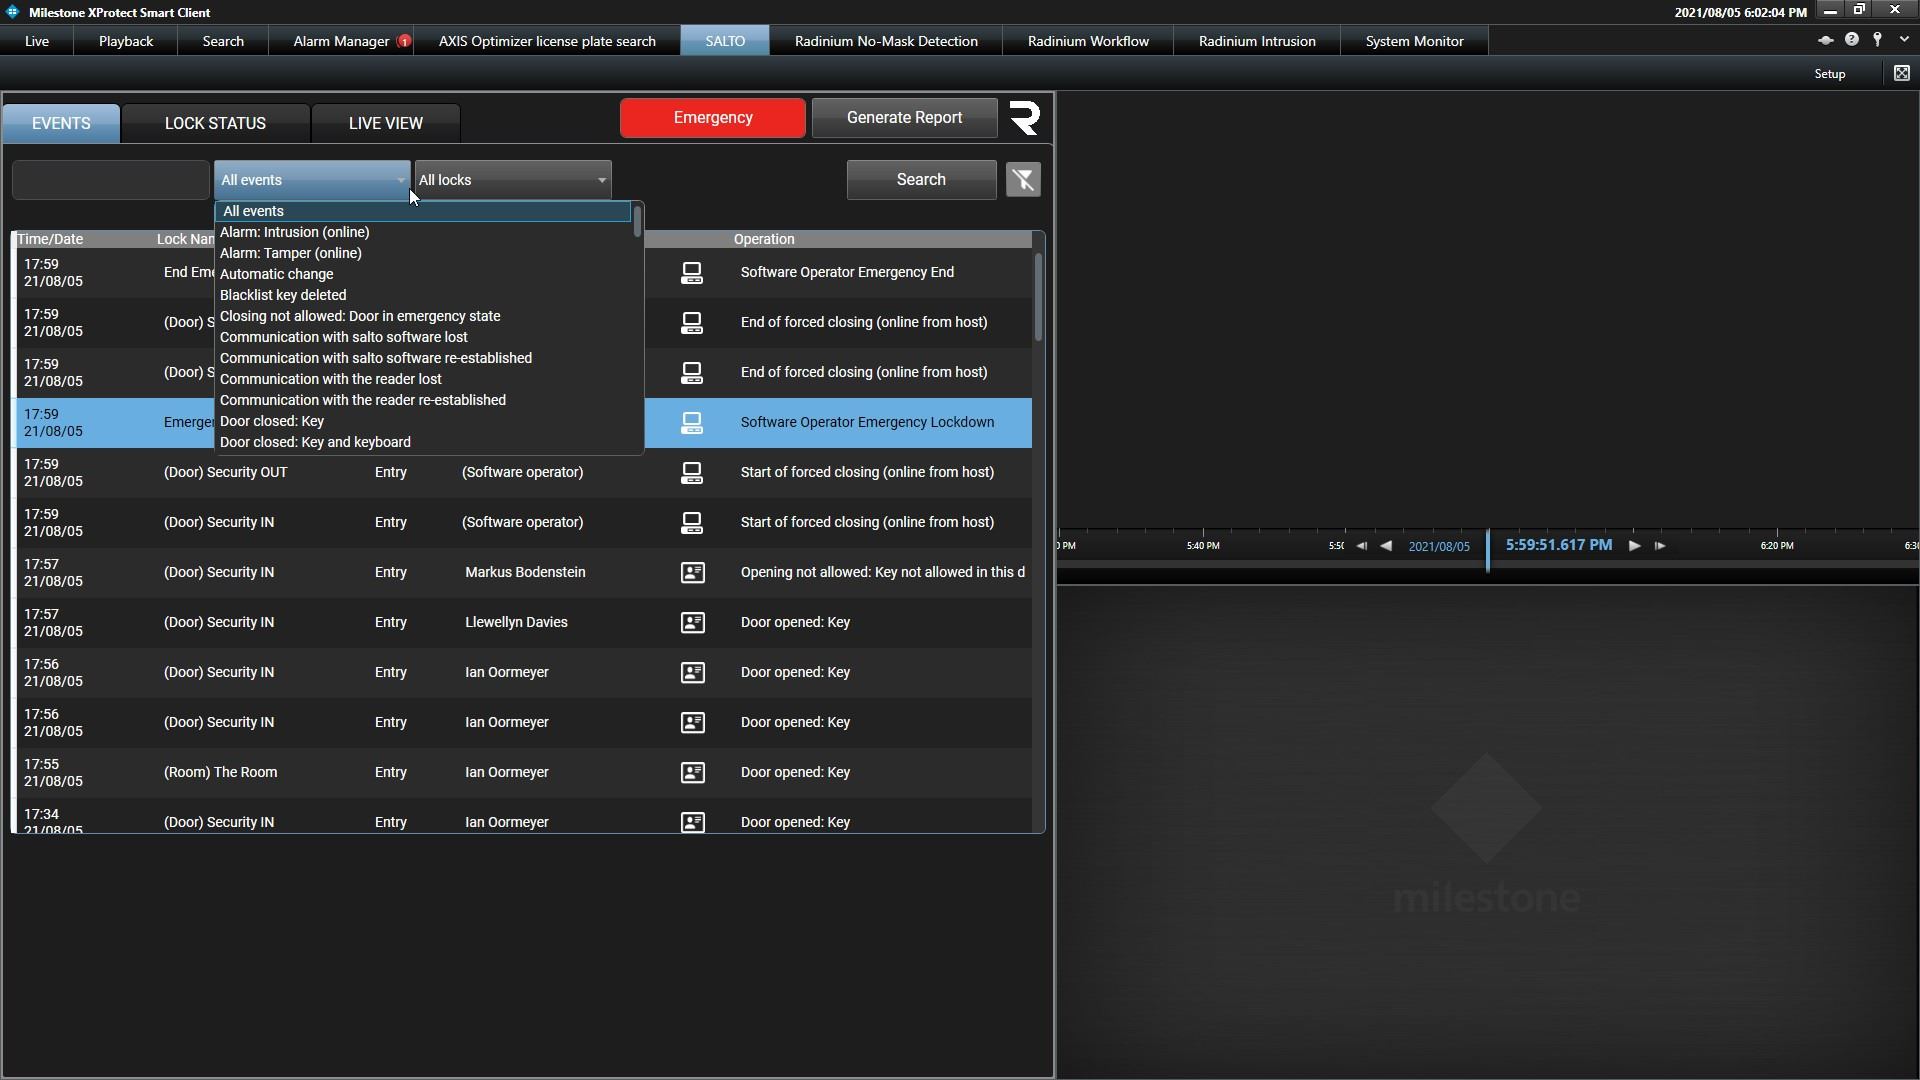Click the status connection icon near help
This screenshot has width=1920, height=1080.
coord(1825,40)
